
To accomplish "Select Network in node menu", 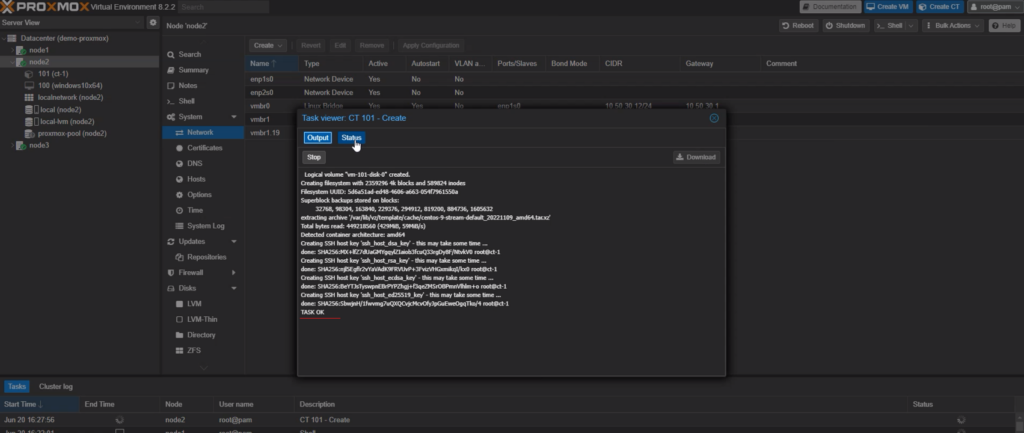I will (x=202, y=132).
